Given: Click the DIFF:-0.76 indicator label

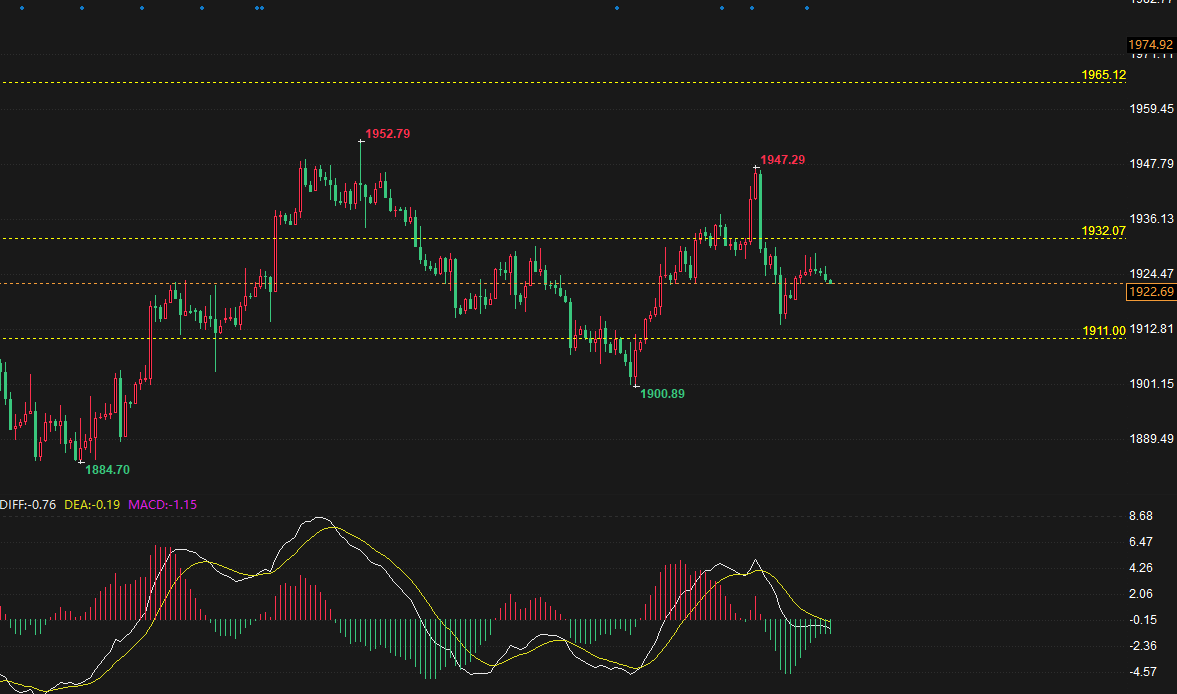Looking at the screenshot, I should (28, 505).
